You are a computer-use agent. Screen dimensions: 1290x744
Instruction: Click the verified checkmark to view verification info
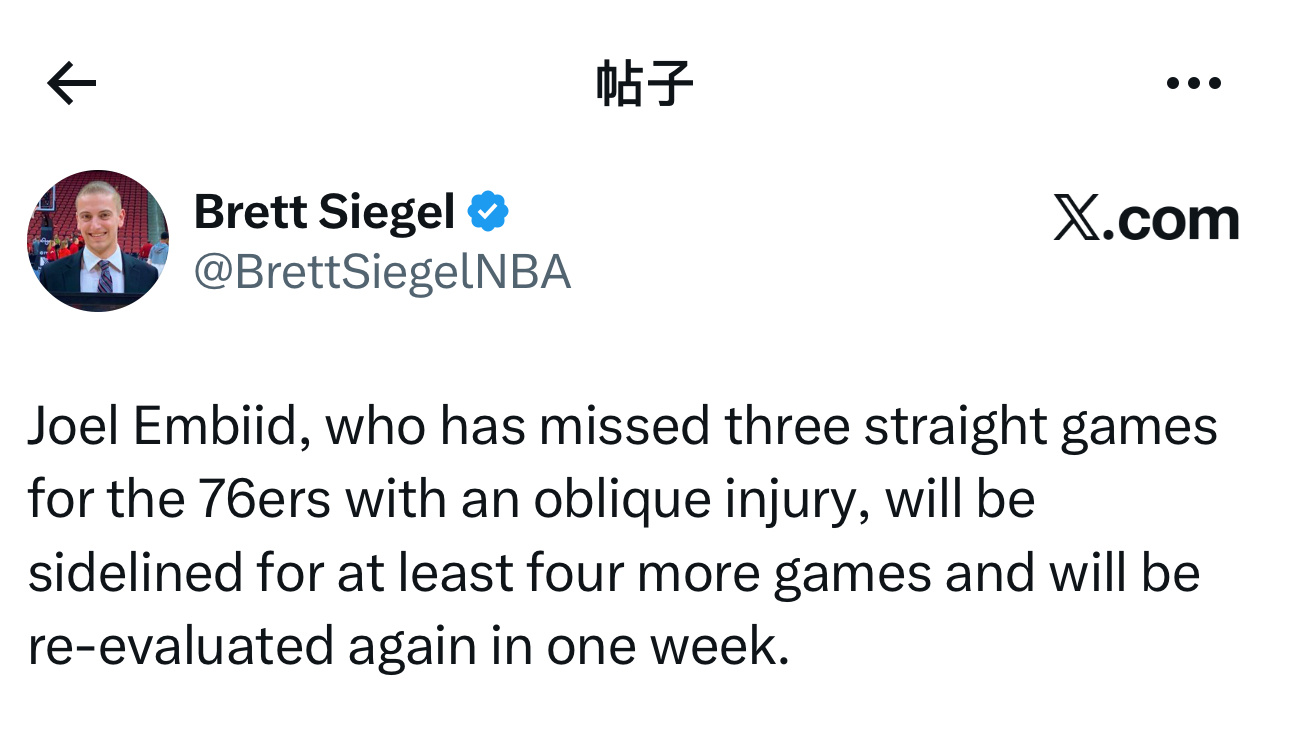point(490,210)
